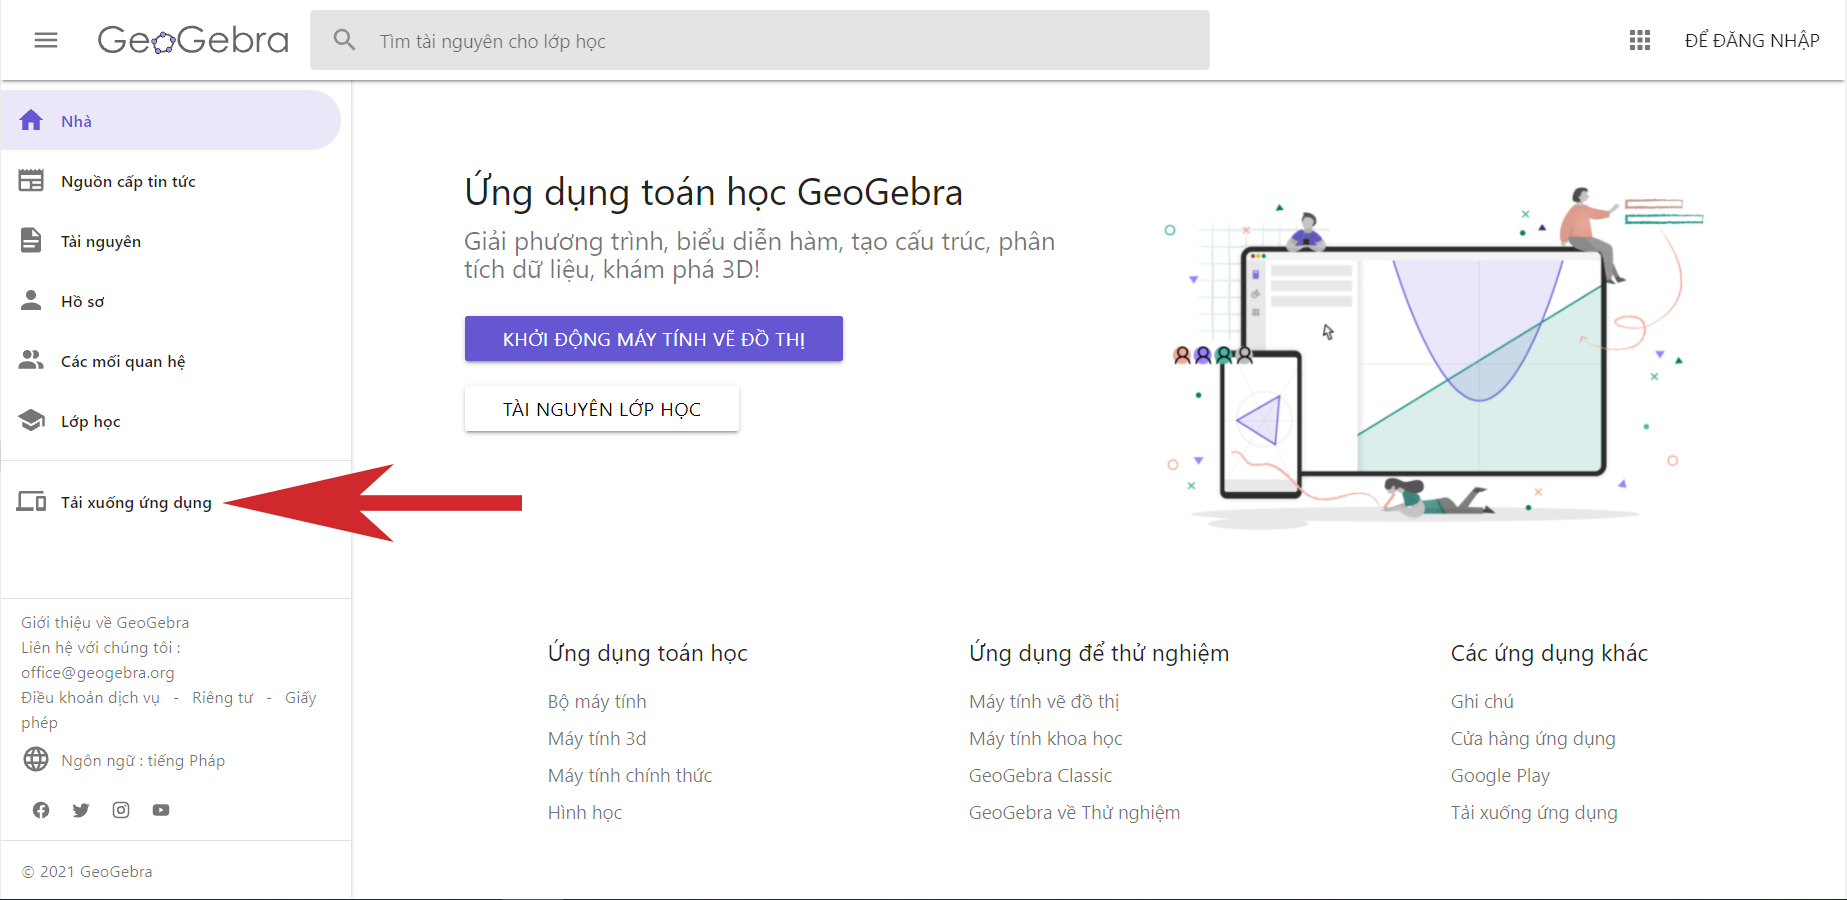Click Ứng dụng toán học GeoGebra heading
The width and height of the screenshot is (1847, 900).
coord(713,192)
